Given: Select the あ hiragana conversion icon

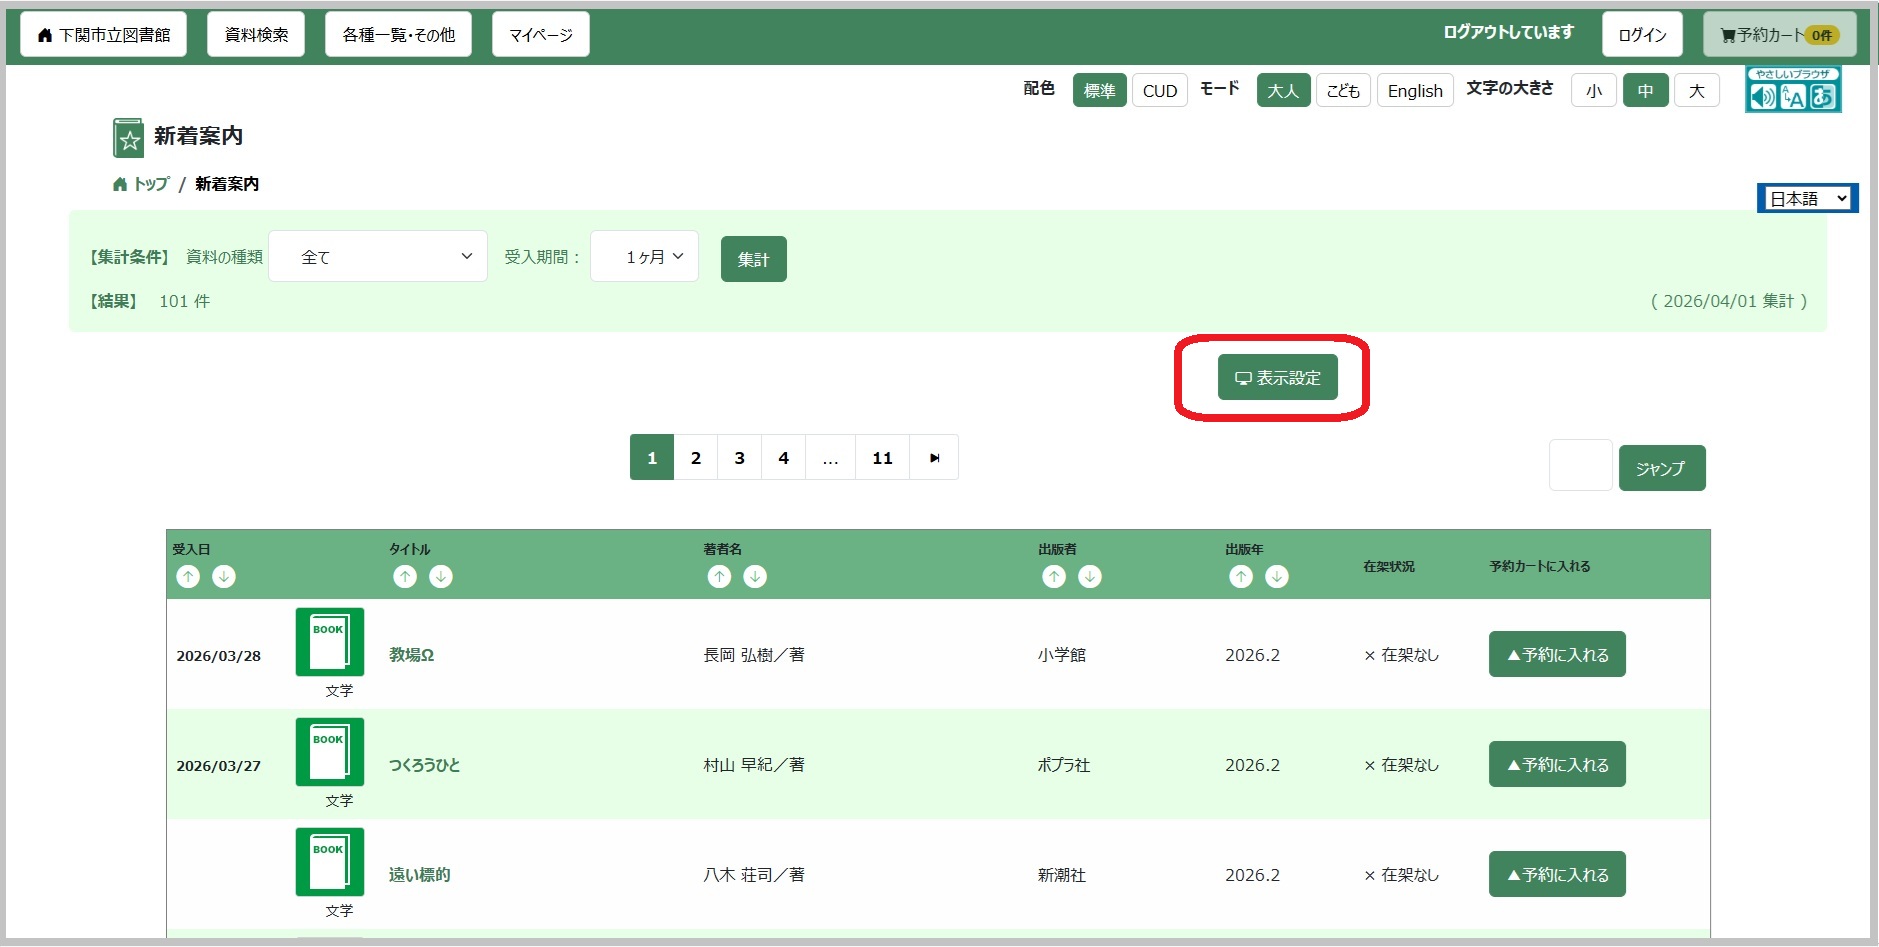Looking at the screenshot, I should 1823,97.
